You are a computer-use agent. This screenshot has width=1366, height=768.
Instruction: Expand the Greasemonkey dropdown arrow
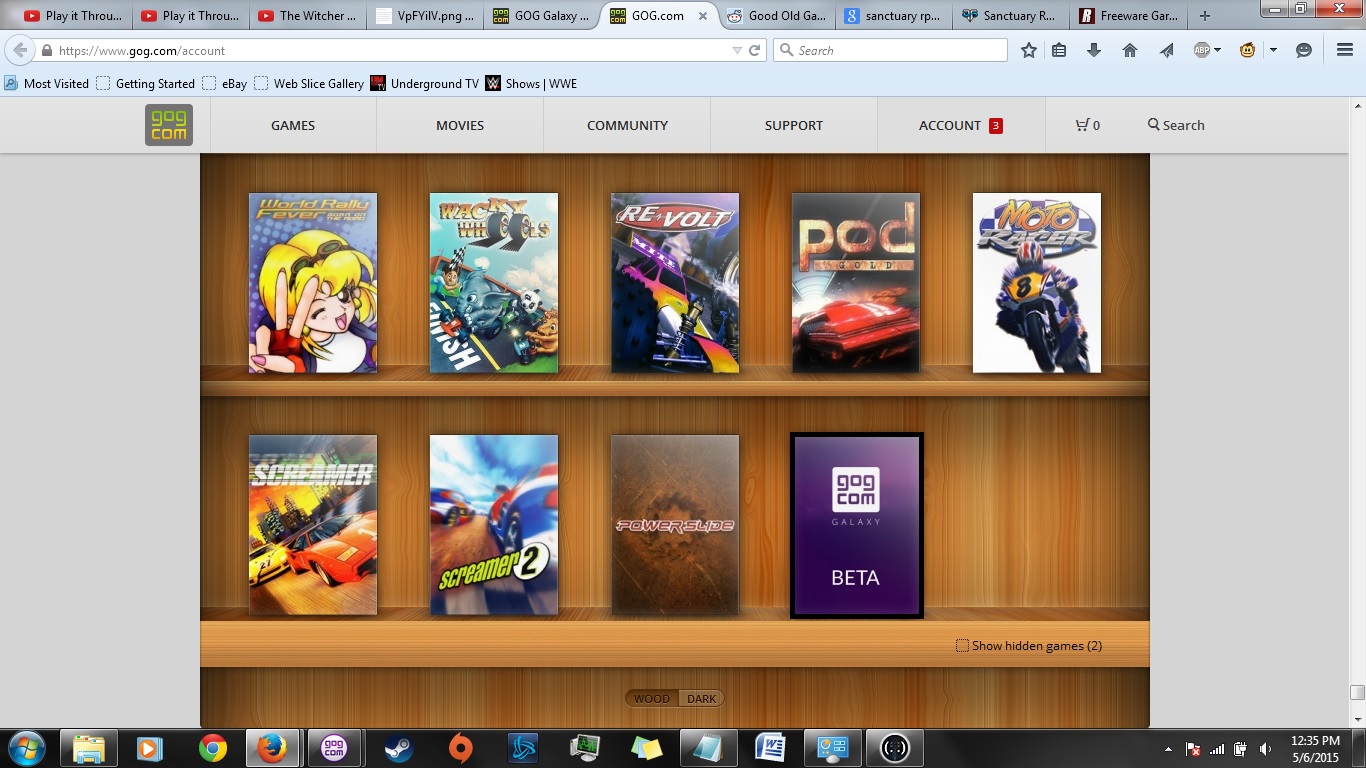1273,50
